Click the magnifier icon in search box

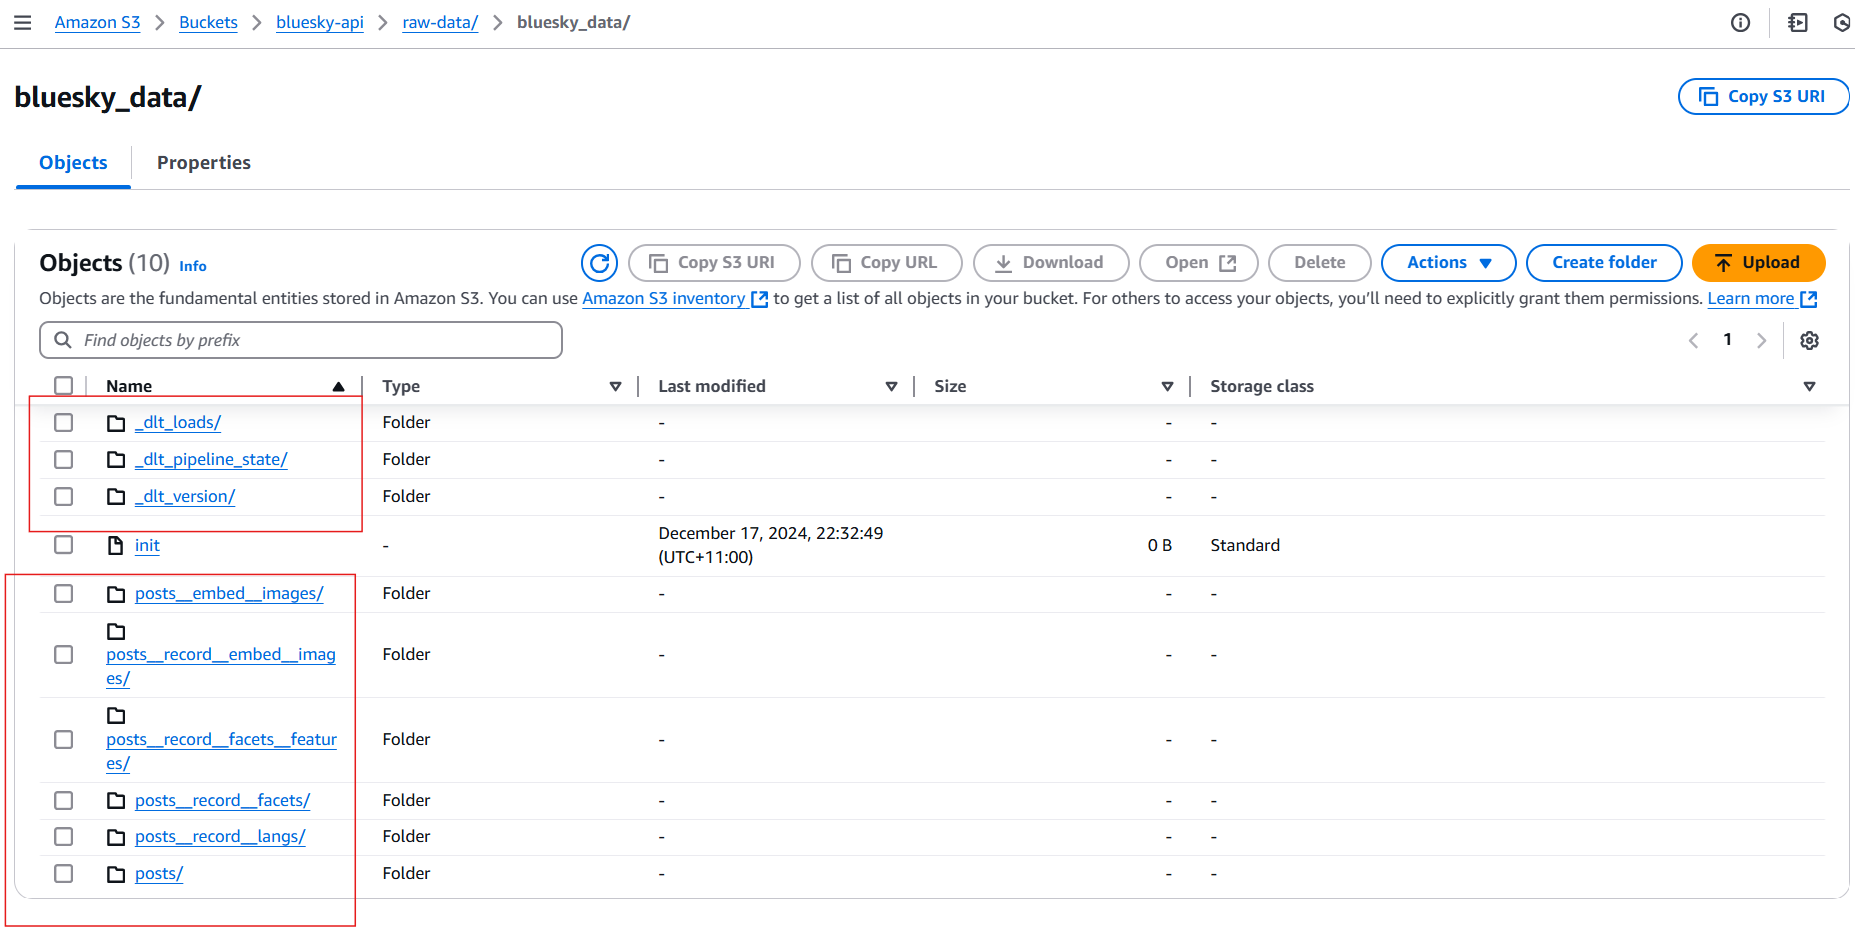coord(64,340)
